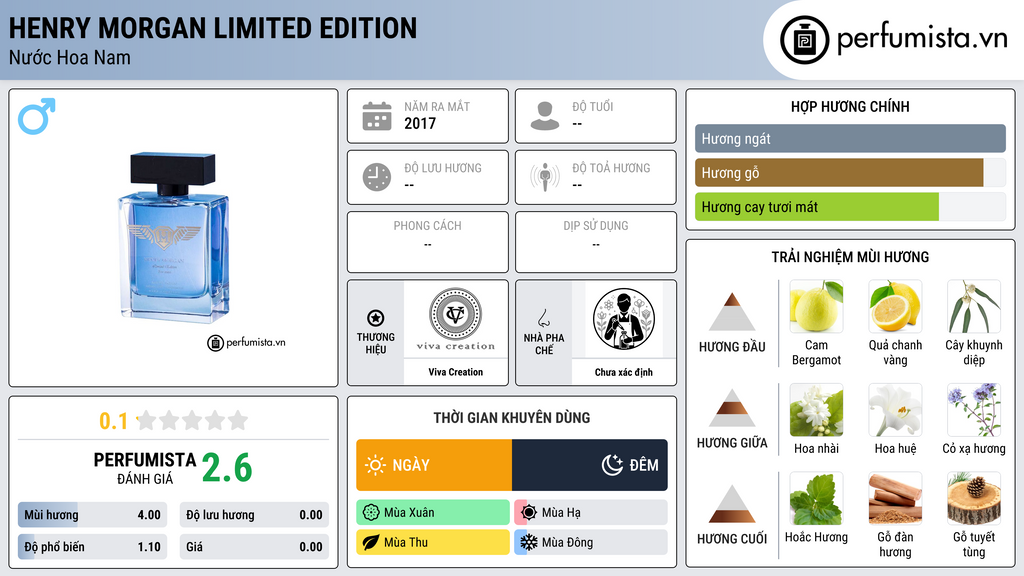Screen dimensions: 1024x576
Task: Click the Viva Creation brand name label
Action: pyautogui.click(x=456, y=372)
